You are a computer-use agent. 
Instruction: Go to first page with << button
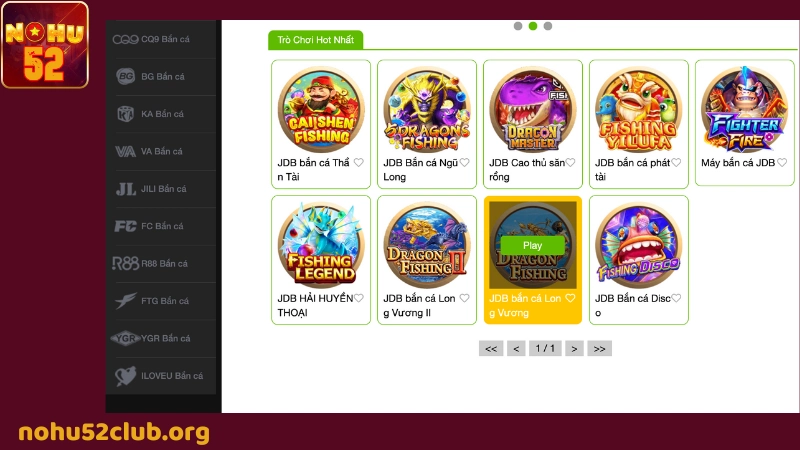coord(491,348)
